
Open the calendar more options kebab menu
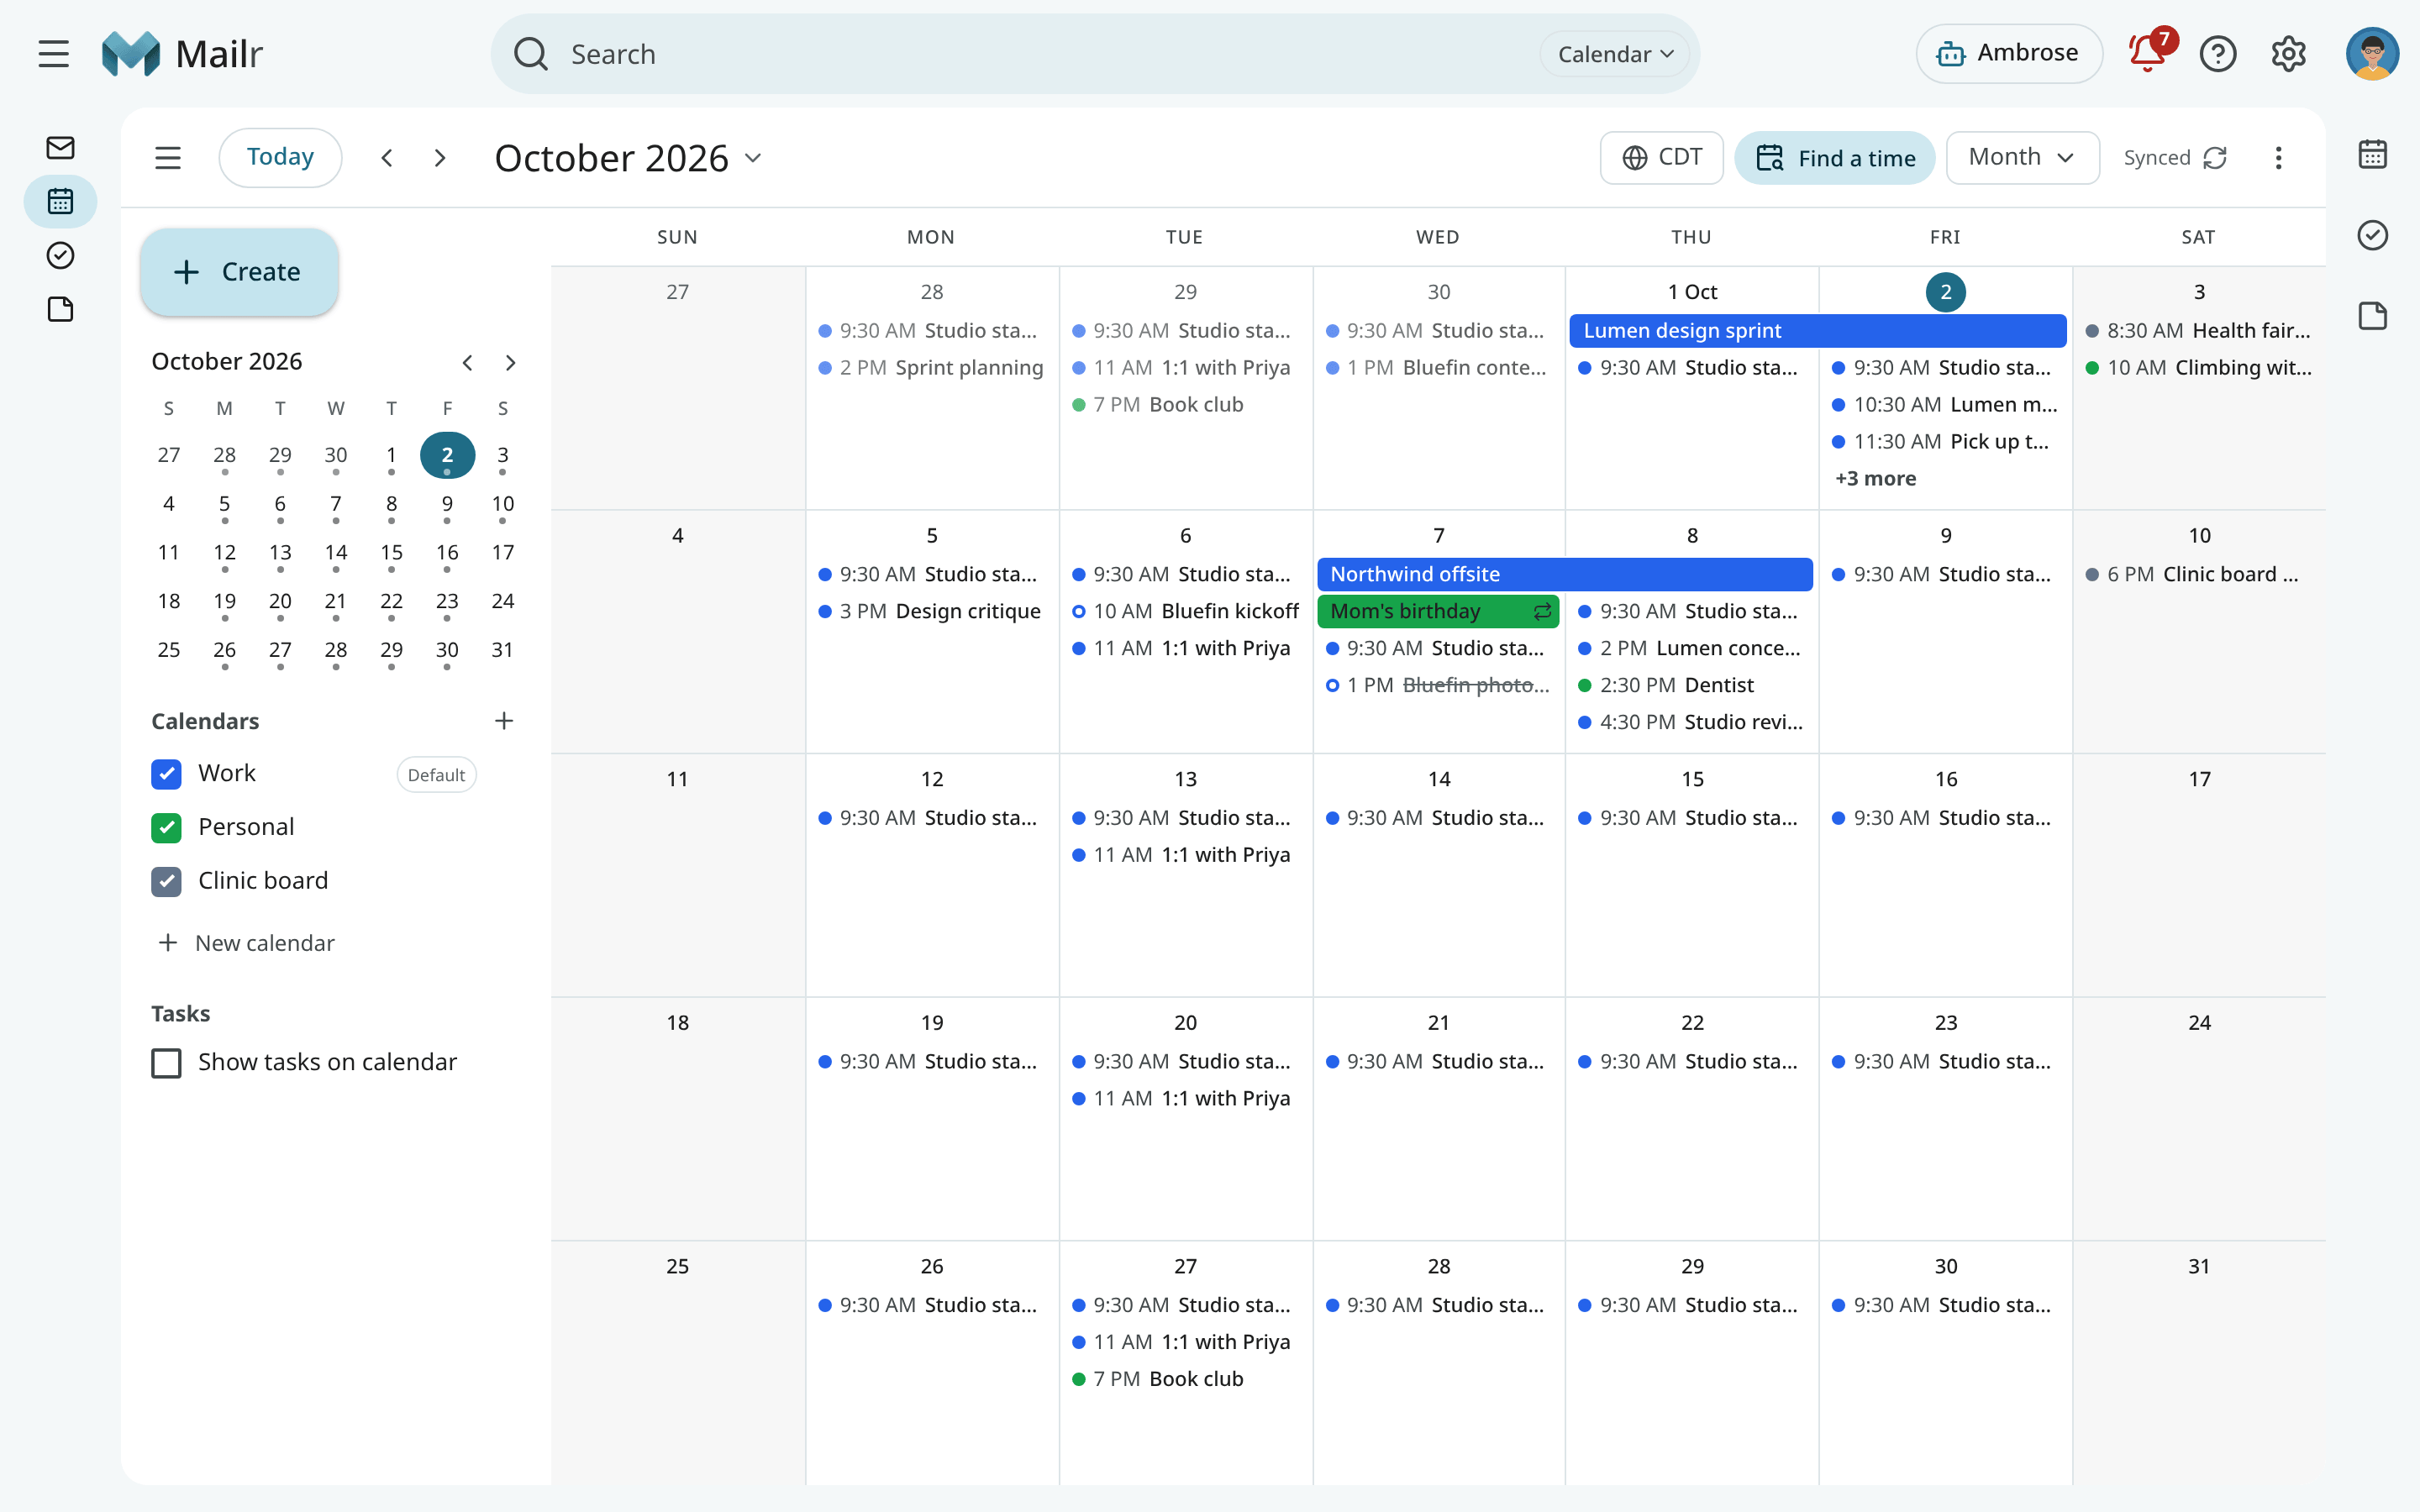pos(2278,158)
